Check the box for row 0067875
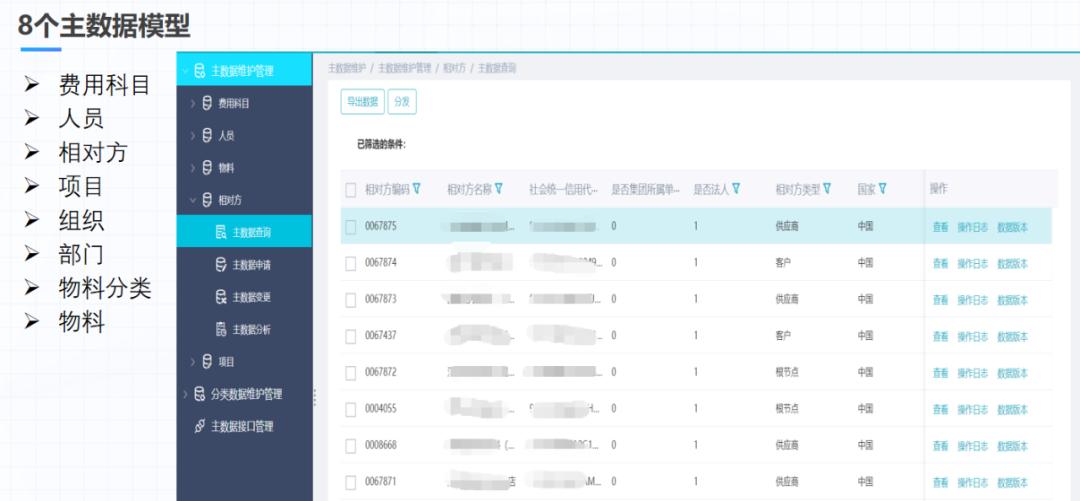The image size is (1080, 501). 350,227
